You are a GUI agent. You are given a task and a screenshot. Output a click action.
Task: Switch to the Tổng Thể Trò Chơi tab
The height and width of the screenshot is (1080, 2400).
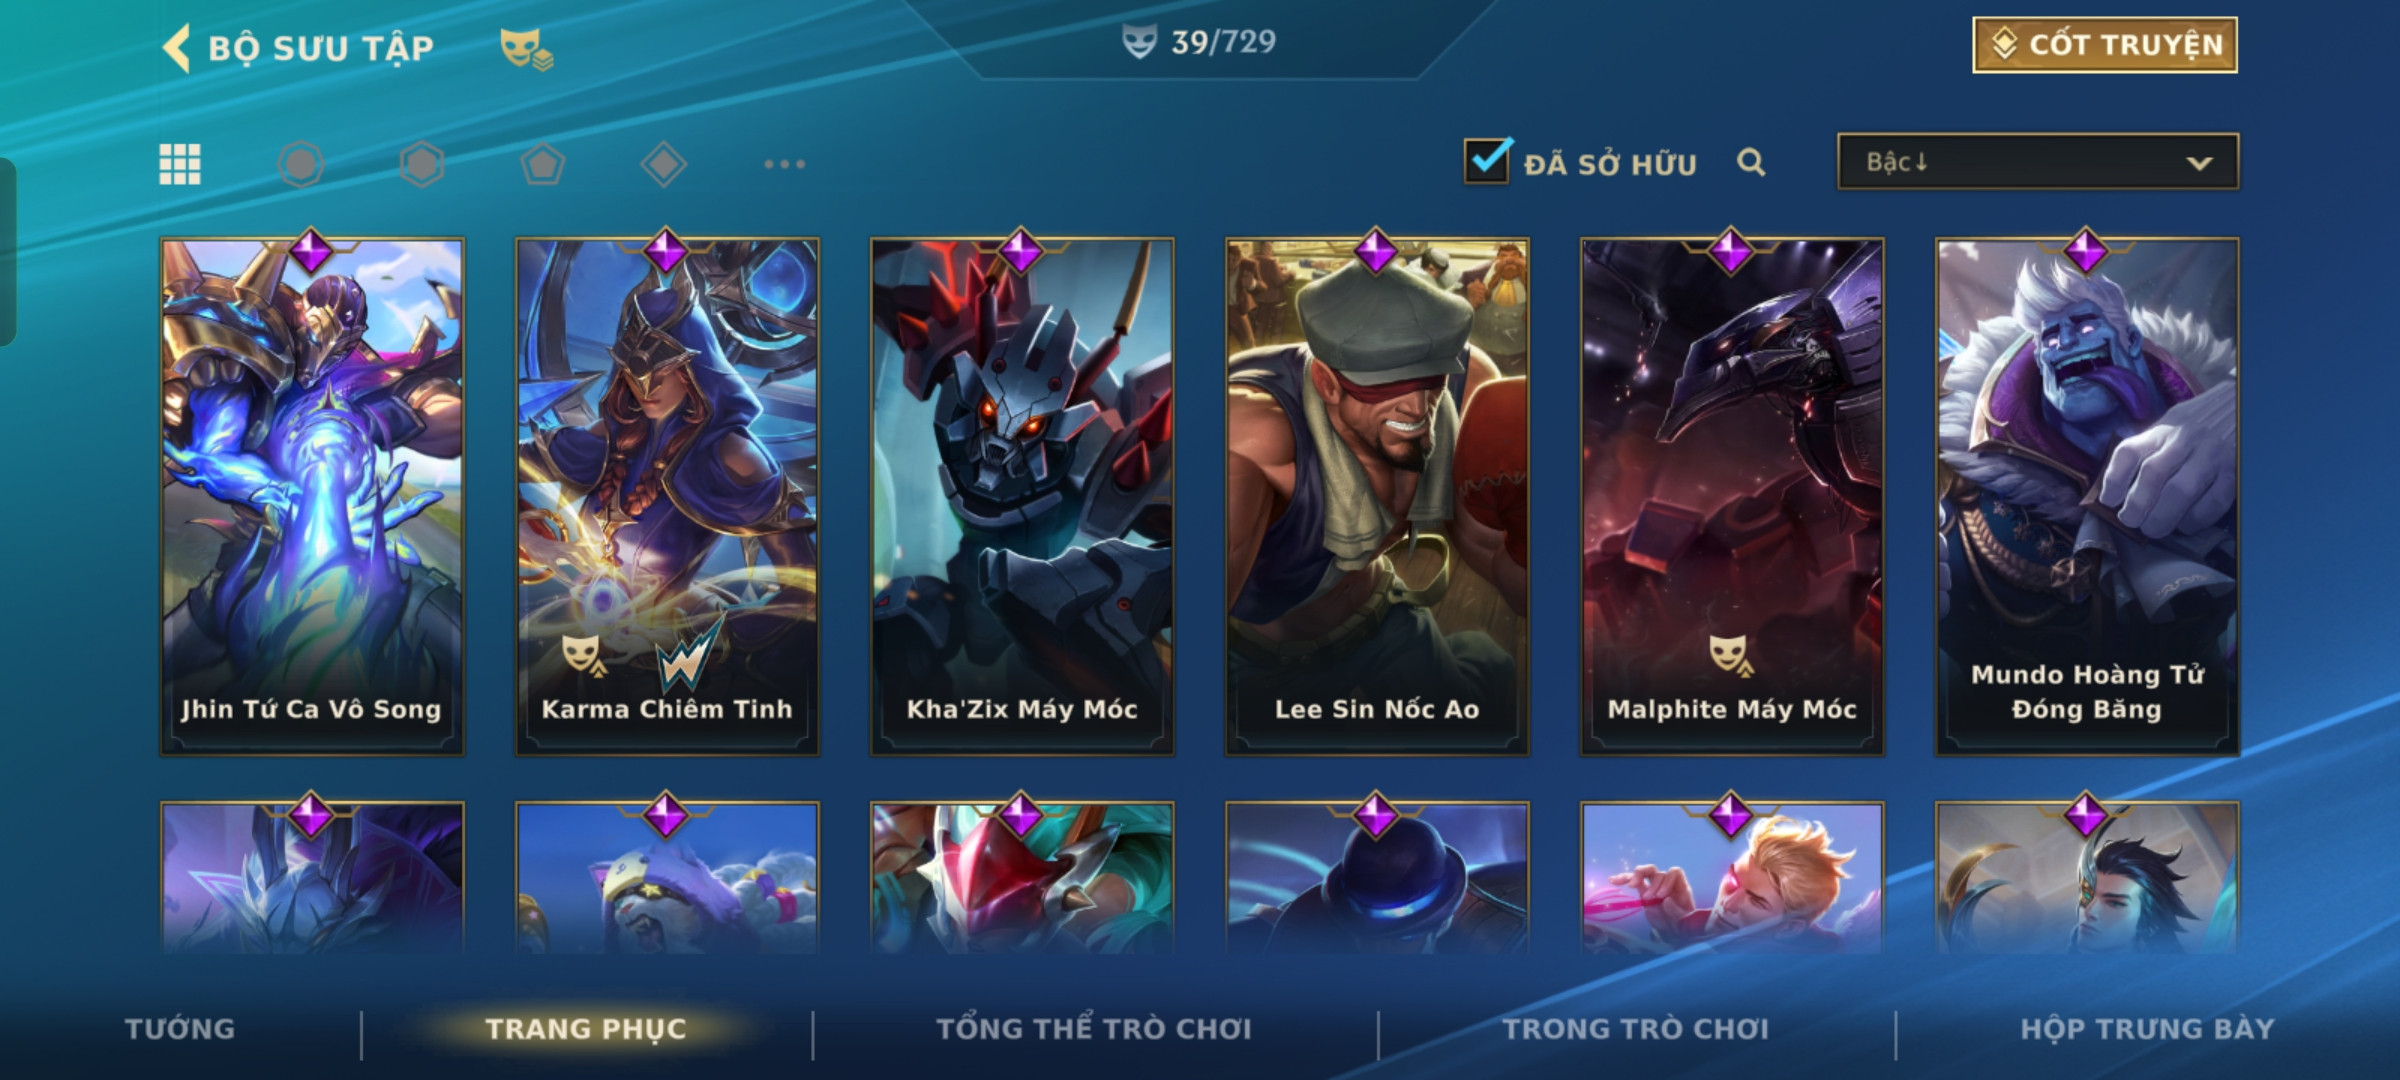[1094, 1029]
